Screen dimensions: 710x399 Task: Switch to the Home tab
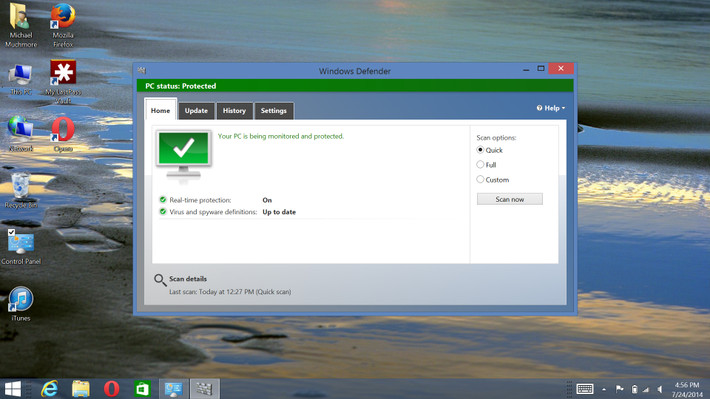[x=160, y=110]
